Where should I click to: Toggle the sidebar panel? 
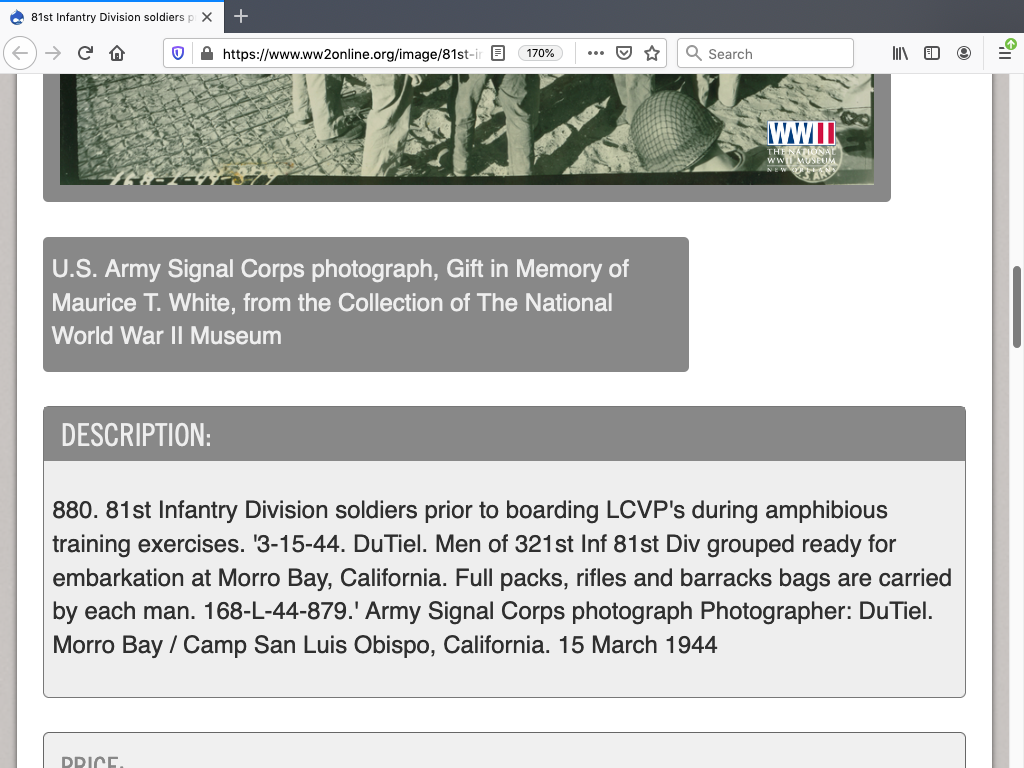tap(932, 53)
